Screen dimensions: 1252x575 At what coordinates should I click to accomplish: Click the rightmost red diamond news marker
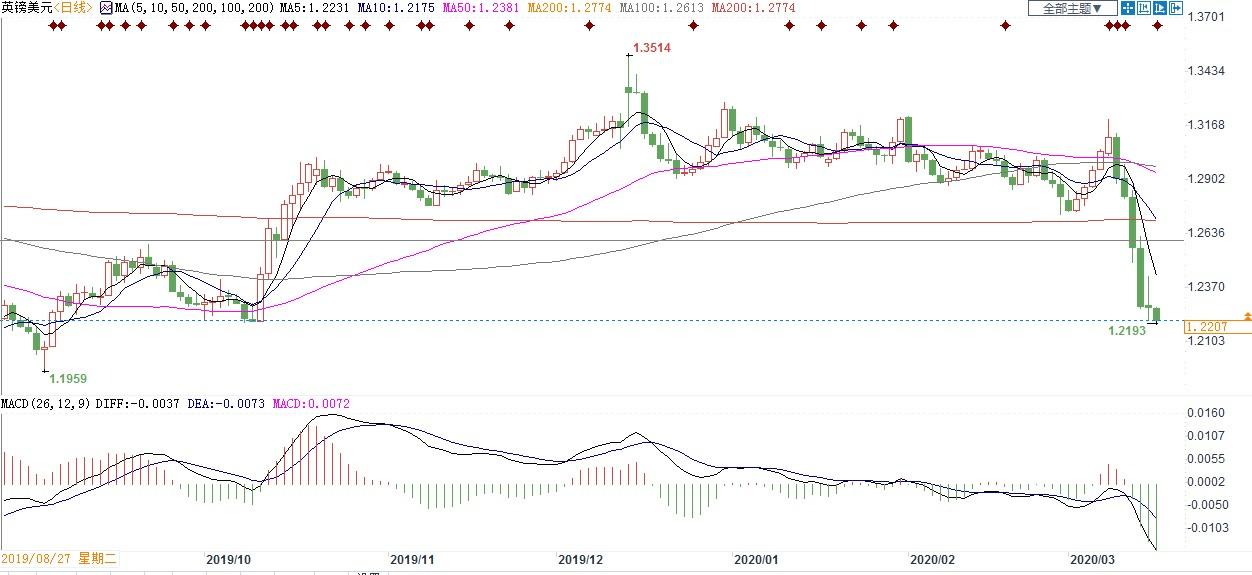1158,25
